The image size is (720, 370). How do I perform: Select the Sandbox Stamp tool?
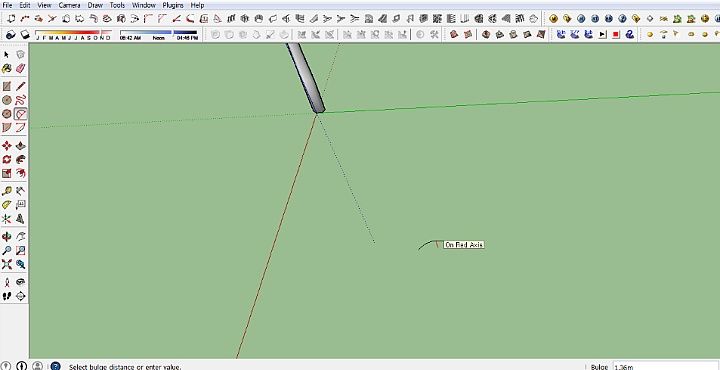(x=500, y=34)
